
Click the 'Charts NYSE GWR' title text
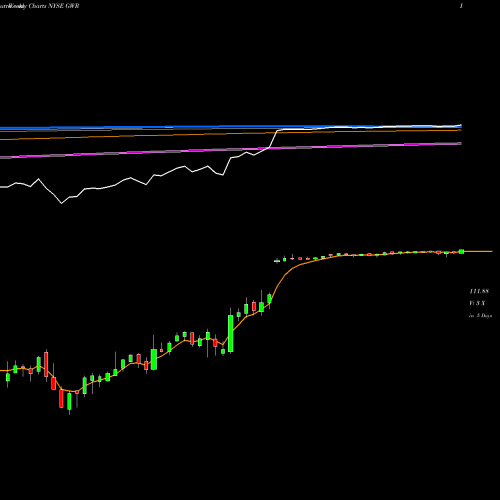click(54, 6)
